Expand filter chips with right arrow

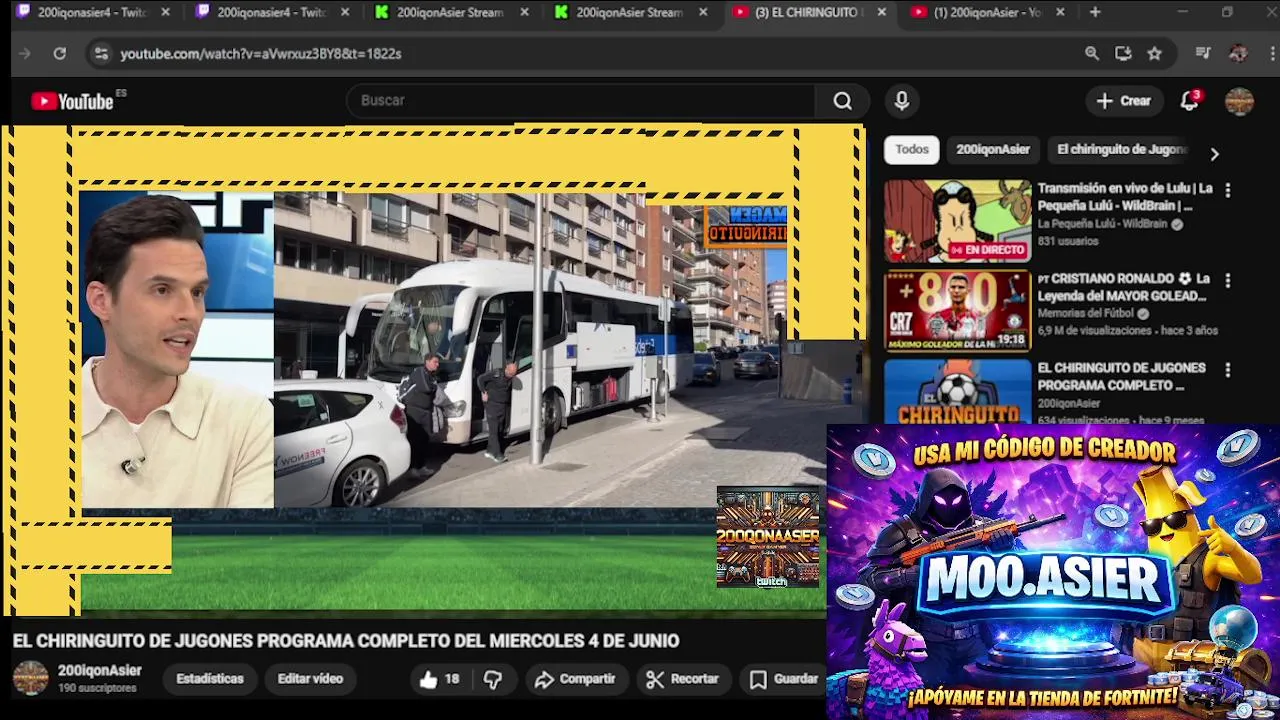[1214, 154]
